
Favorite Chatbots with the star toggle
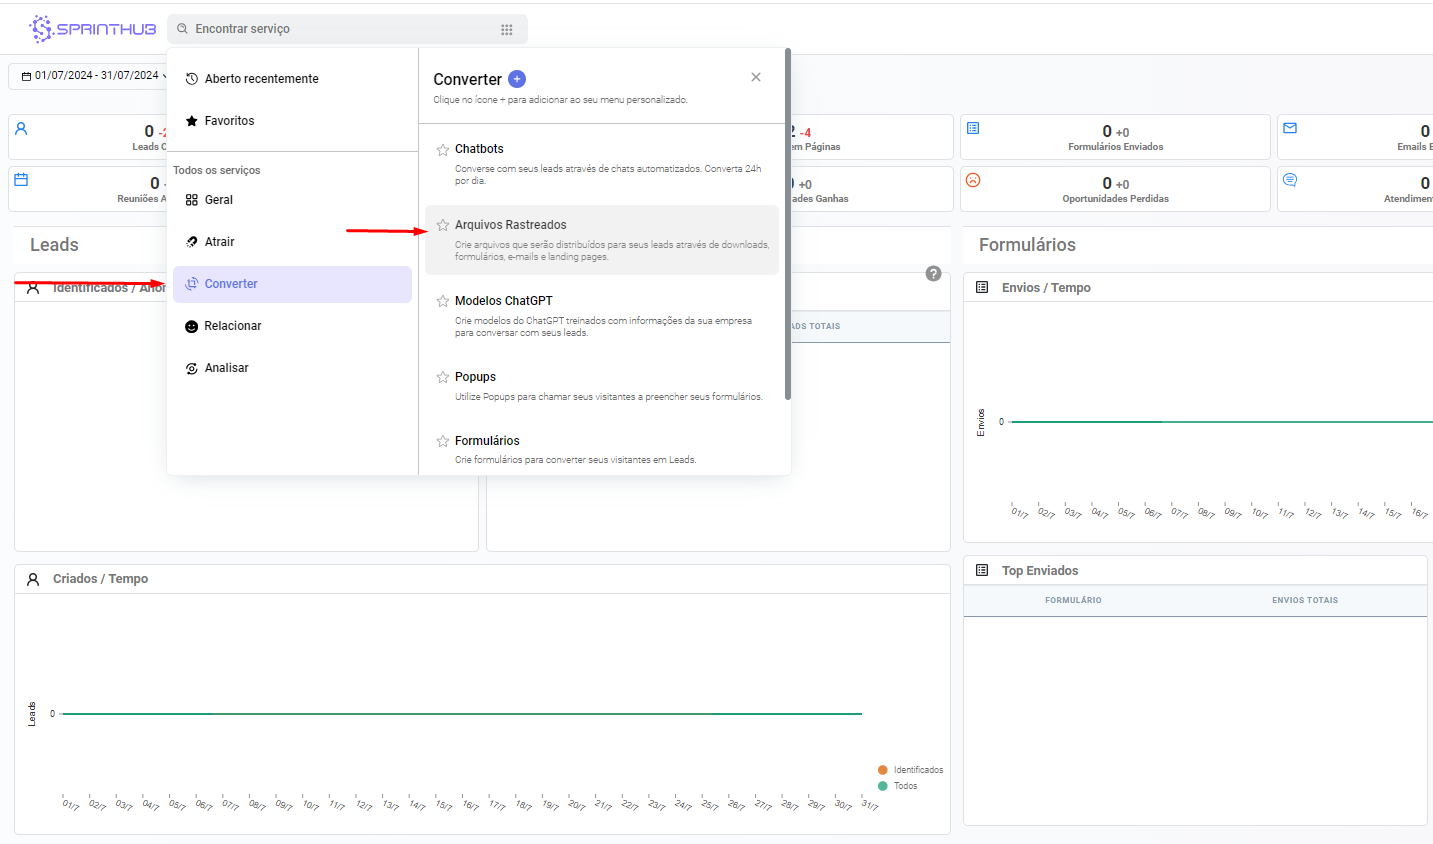442,150
